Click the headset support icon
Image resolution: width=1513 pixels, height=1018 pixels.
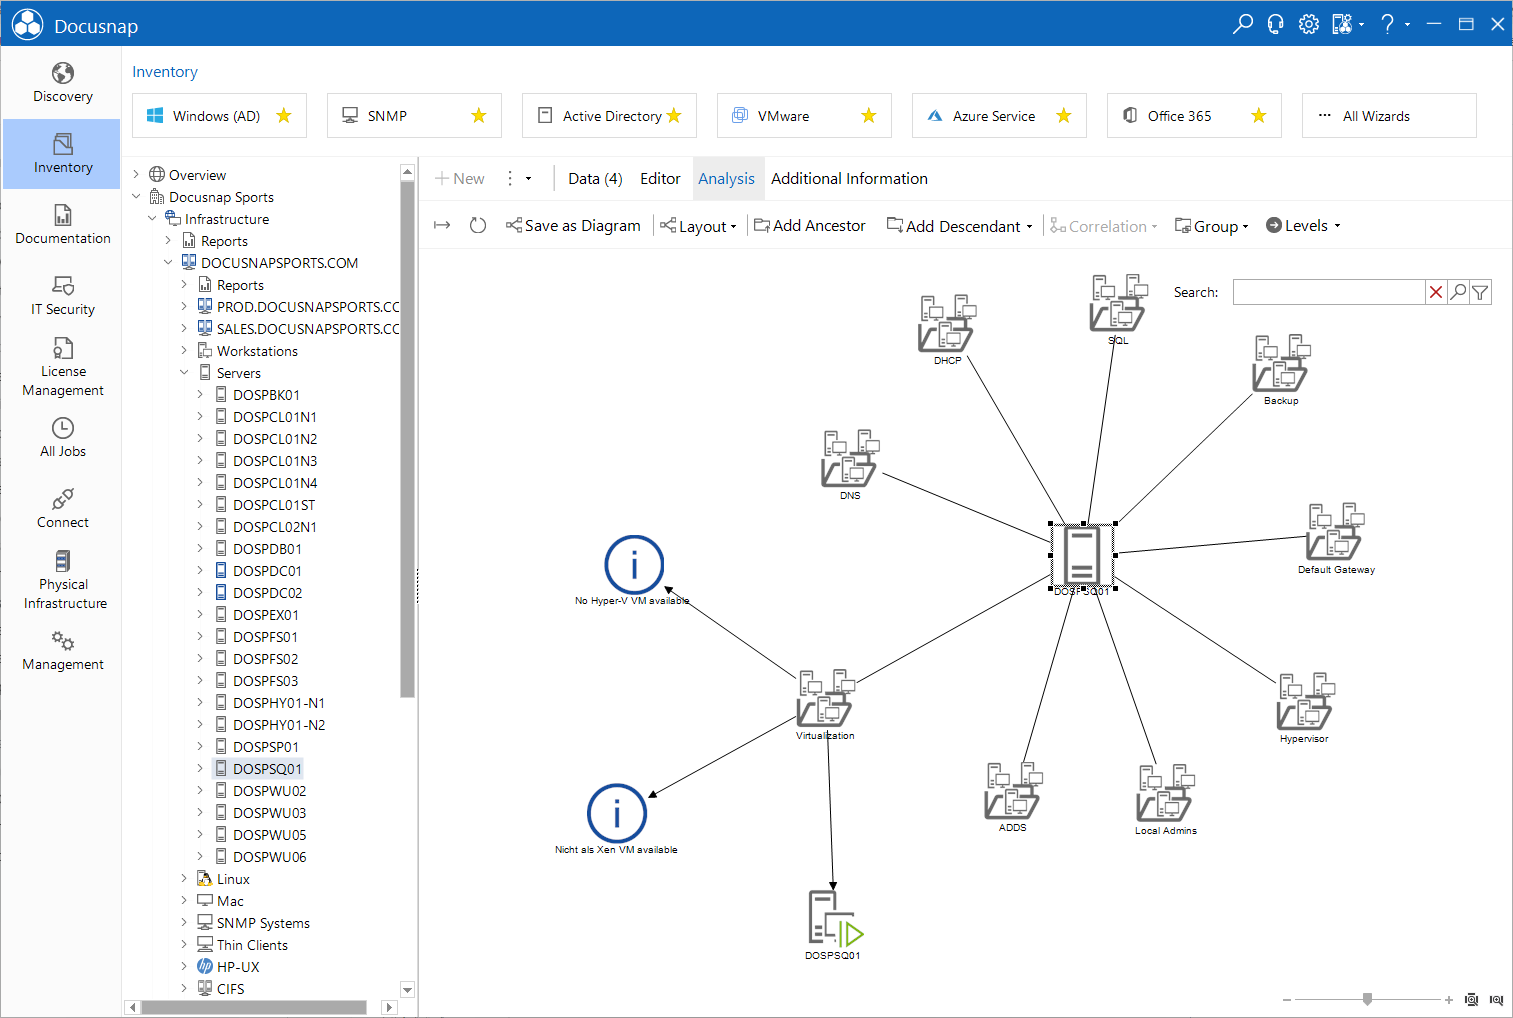(1276, 24)
